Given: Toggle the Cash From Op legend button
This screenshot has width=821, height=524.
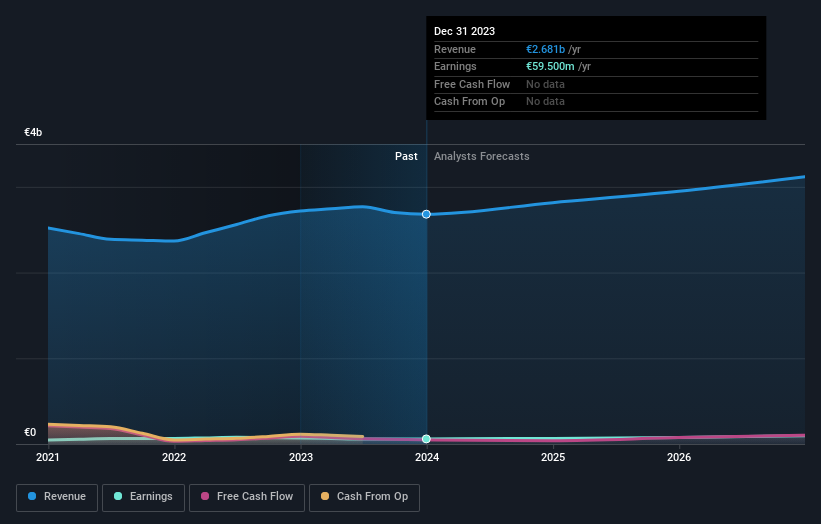Looking at the screenshot, I should pyautogui.click(x=364, y=497).
